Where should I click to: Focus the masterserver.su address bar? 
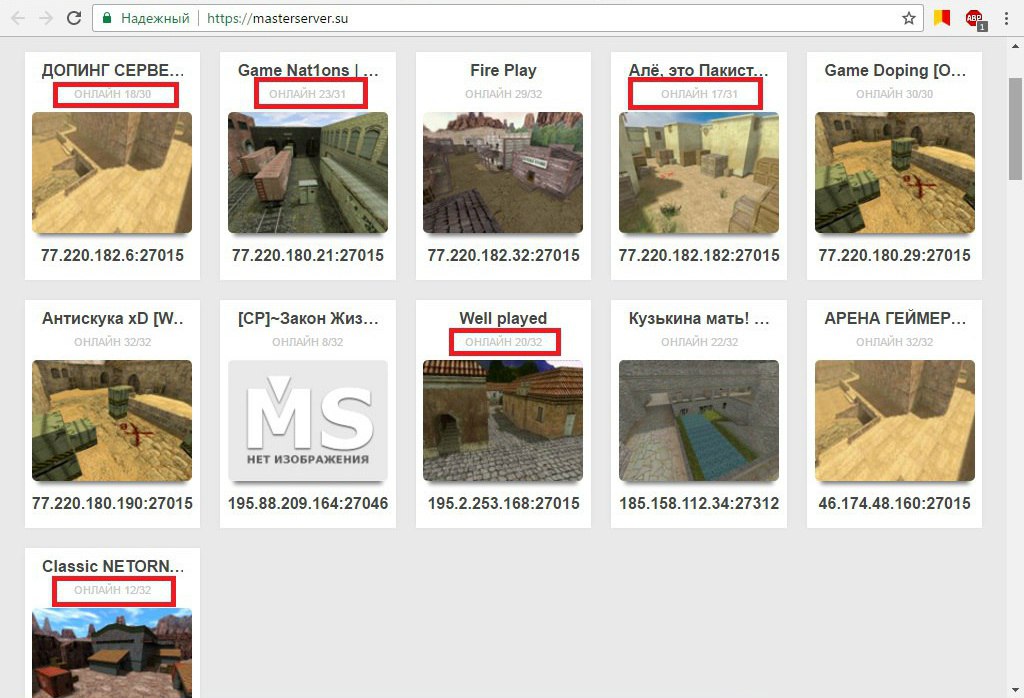coord(507,18)
